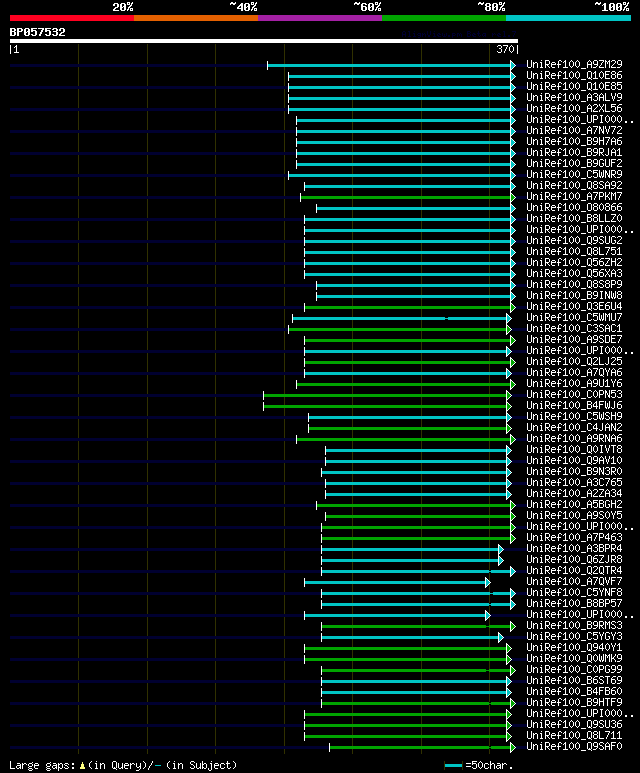The height and width of the screenshot is (773, 640).
Task: Open hit UniRef100_A9ZM29
Action: pyautogui.click(x=574, y=65)
